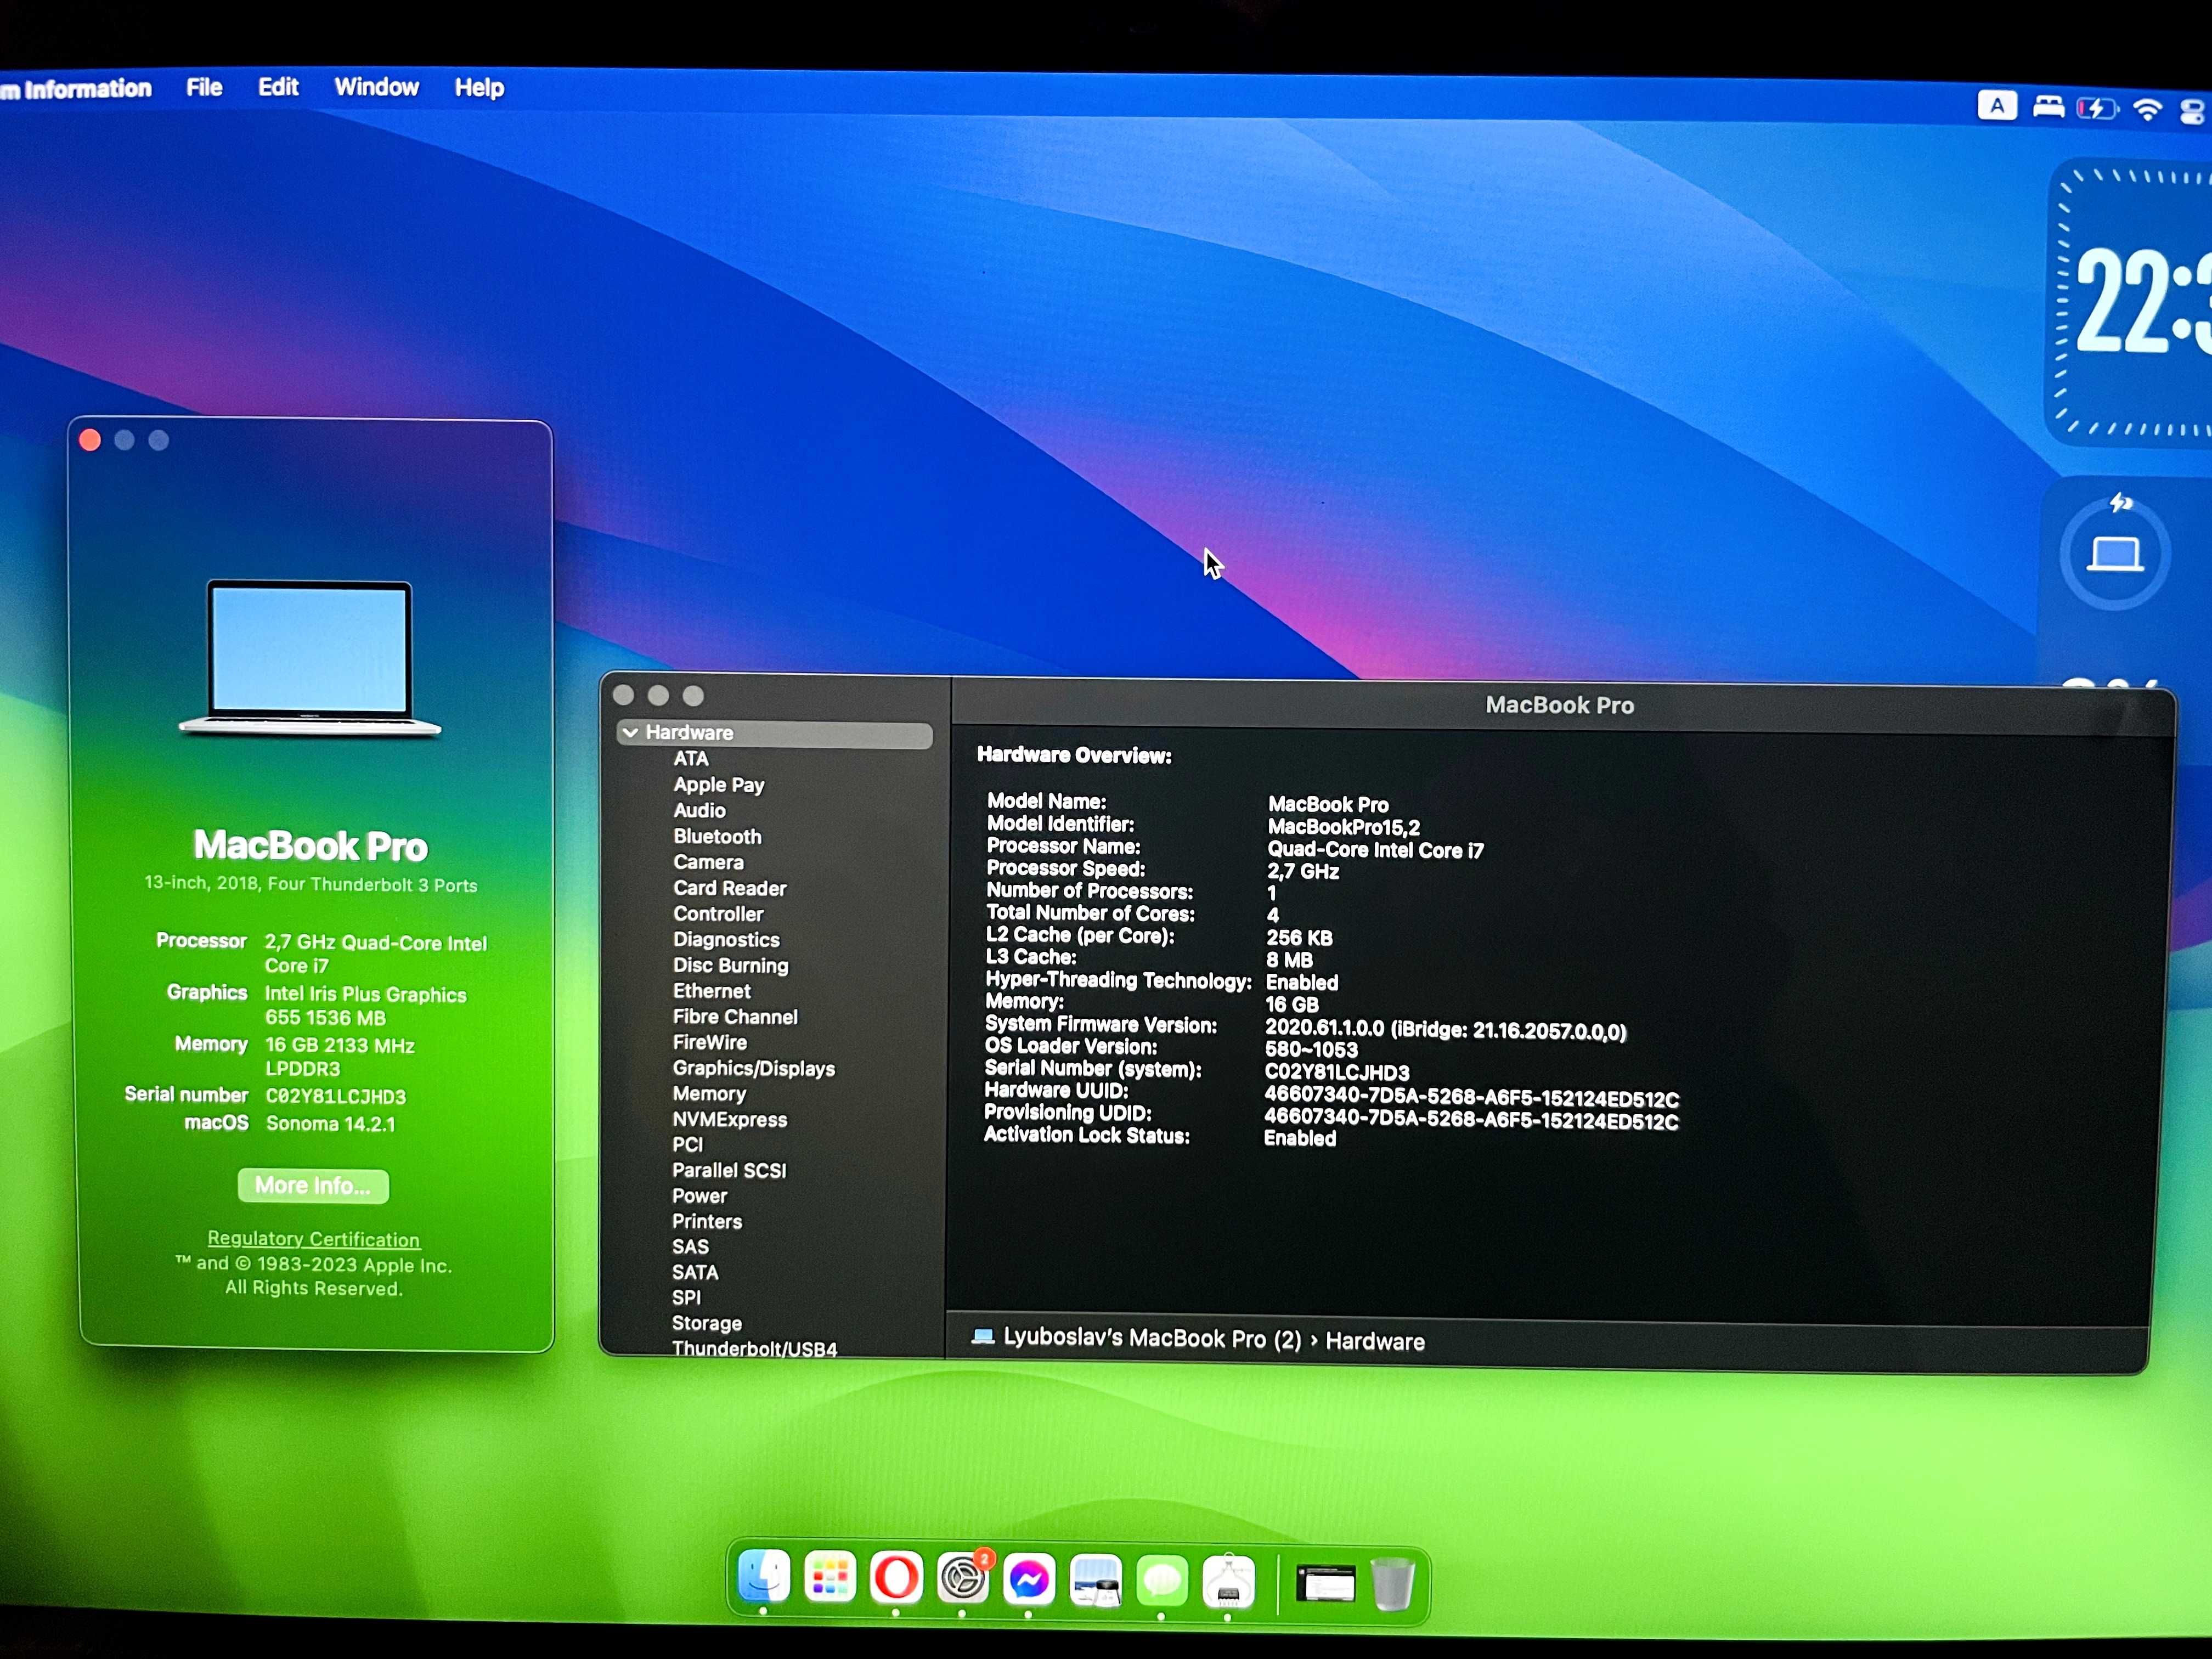Image resolution: width=2212 pixels, height=1659 pixels.
Task: Open the Window menu
Action: (x=376, y=87)
